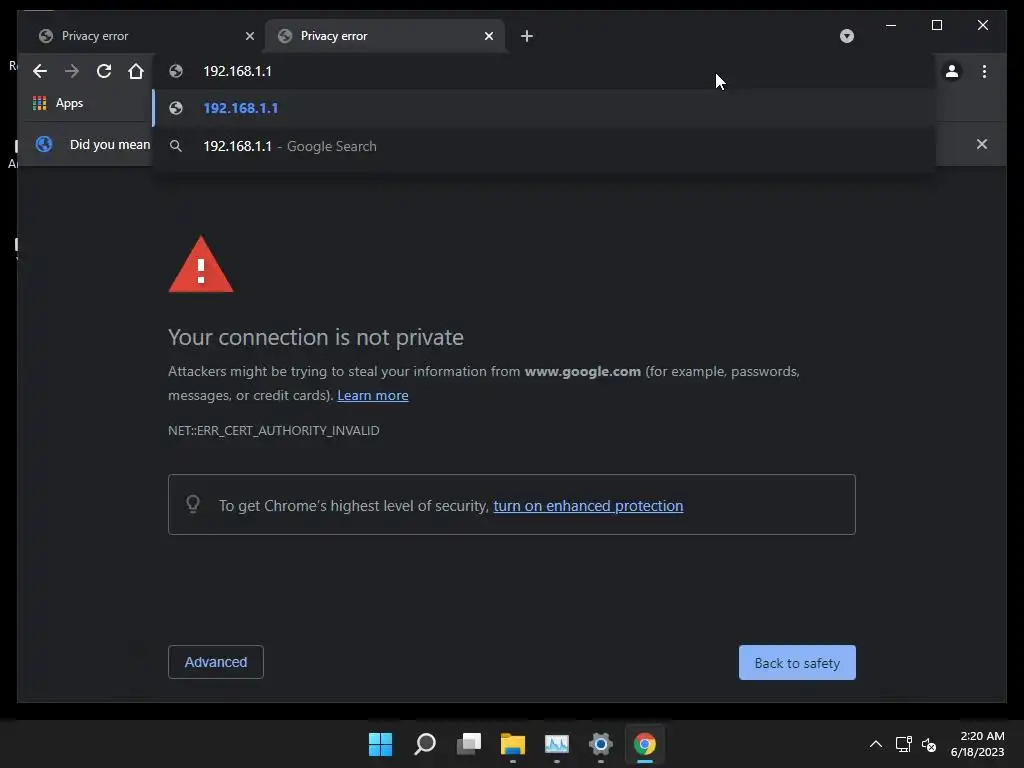
Task: Open the tab search dropdown arrow
Action: [846, 36]
